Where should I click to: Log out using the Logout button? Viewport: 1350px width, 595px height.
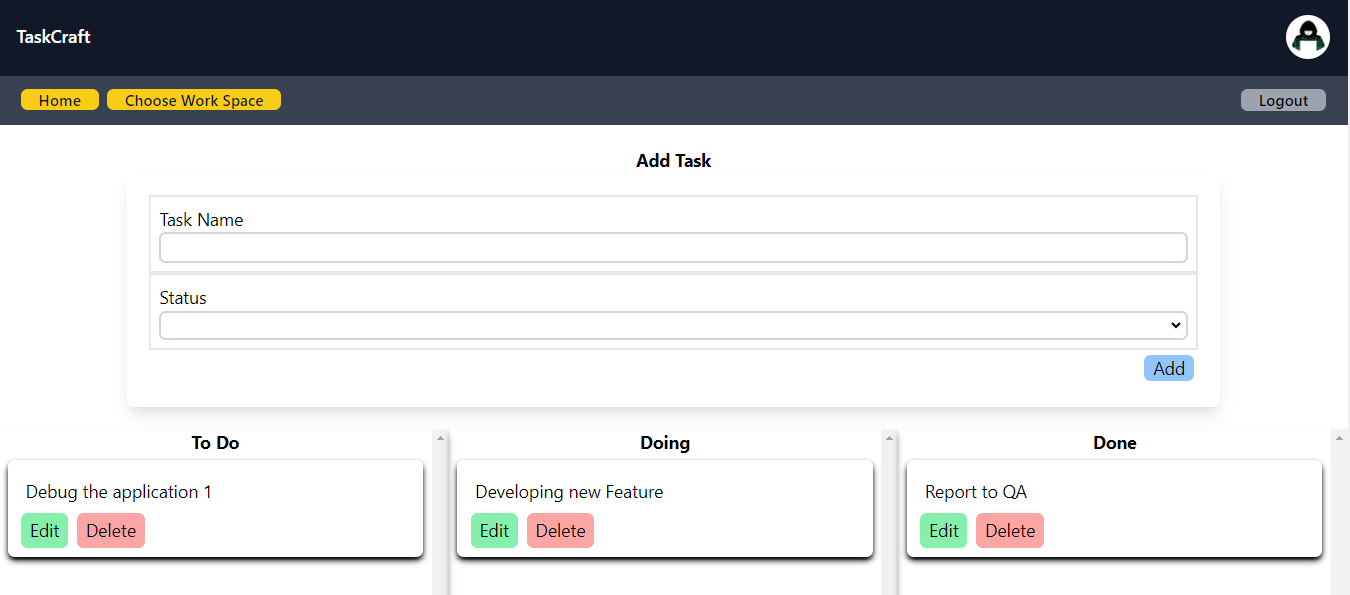coord(1283,100)
